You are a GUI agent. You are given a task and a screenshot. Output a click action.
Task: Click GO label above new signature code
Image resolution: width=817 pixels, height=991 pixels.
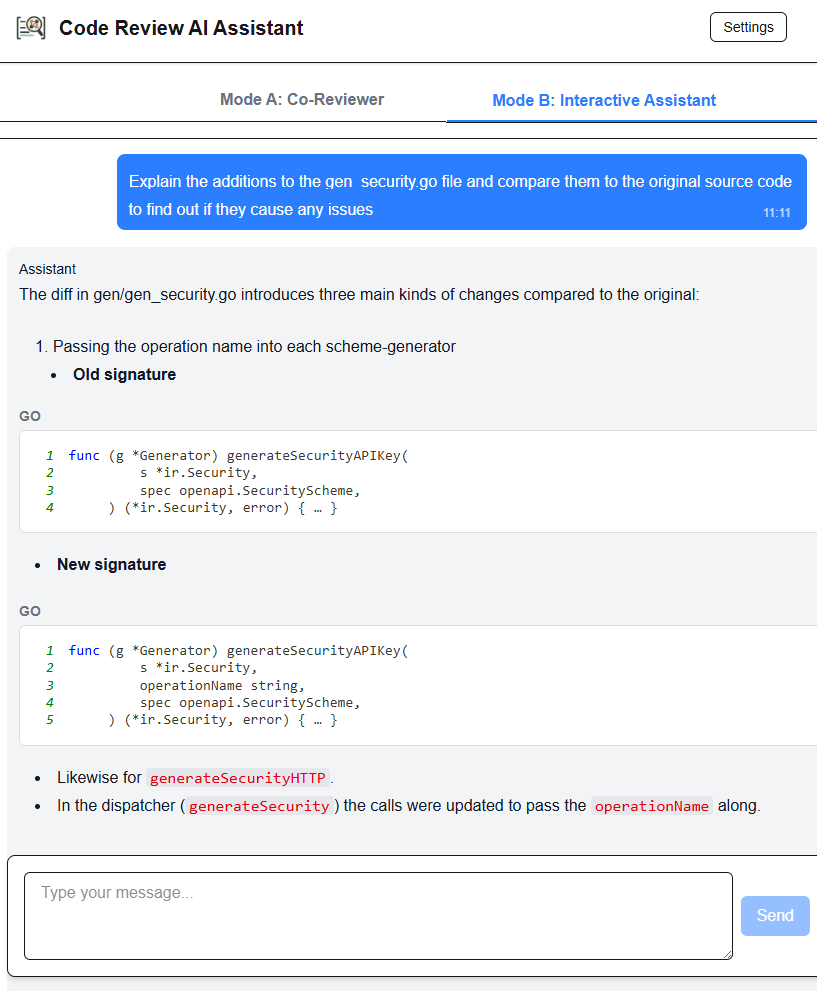point(30,611)
